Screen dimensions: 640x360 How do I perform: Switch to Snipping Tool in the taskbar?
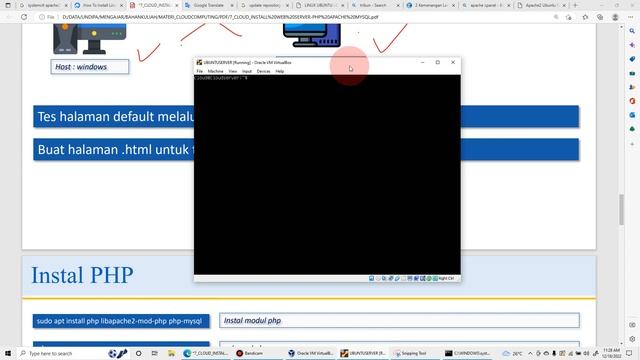414,353
